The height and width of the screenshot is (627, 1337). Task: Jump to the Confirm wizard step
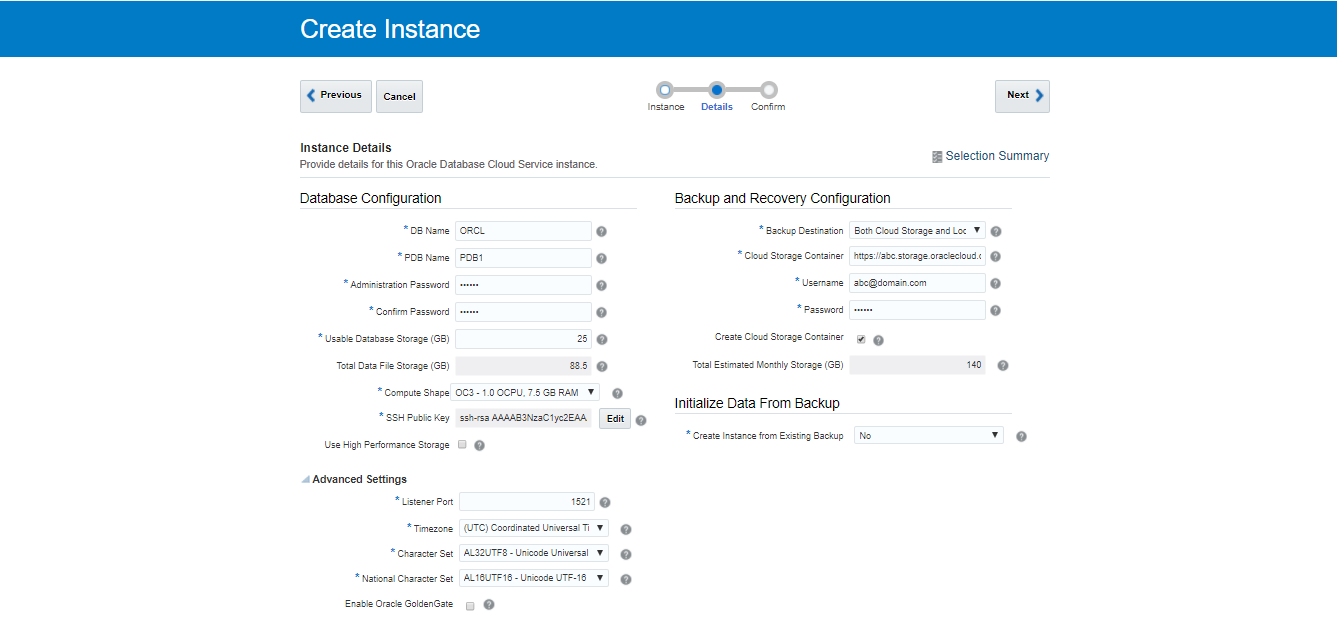(768, 90)
